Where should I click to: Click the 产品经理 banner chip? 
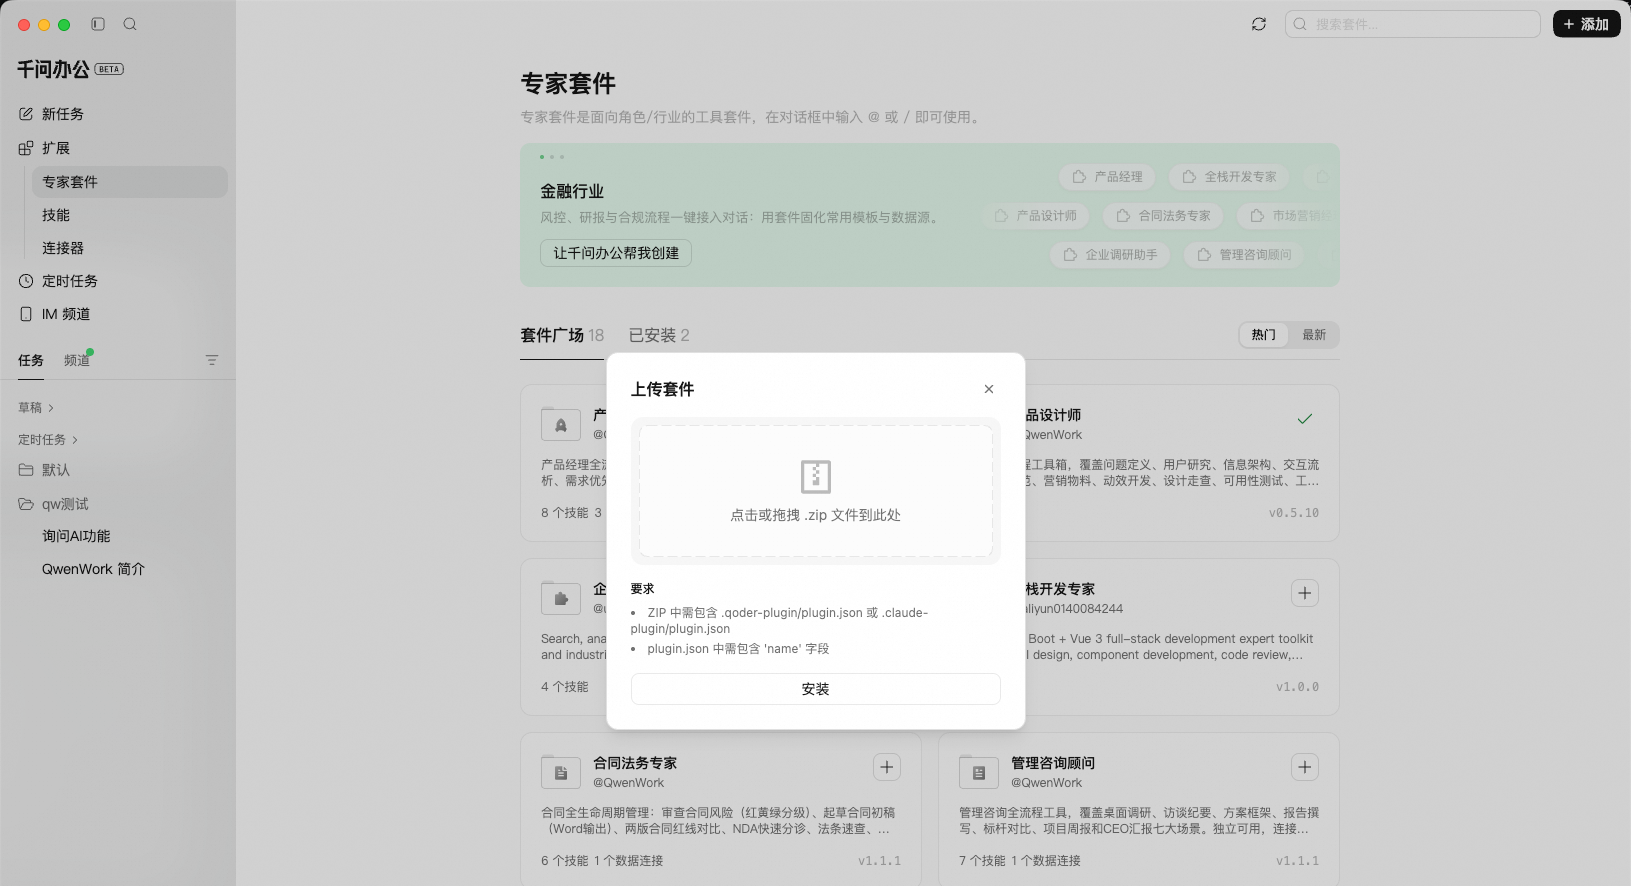coord(1107,177)
